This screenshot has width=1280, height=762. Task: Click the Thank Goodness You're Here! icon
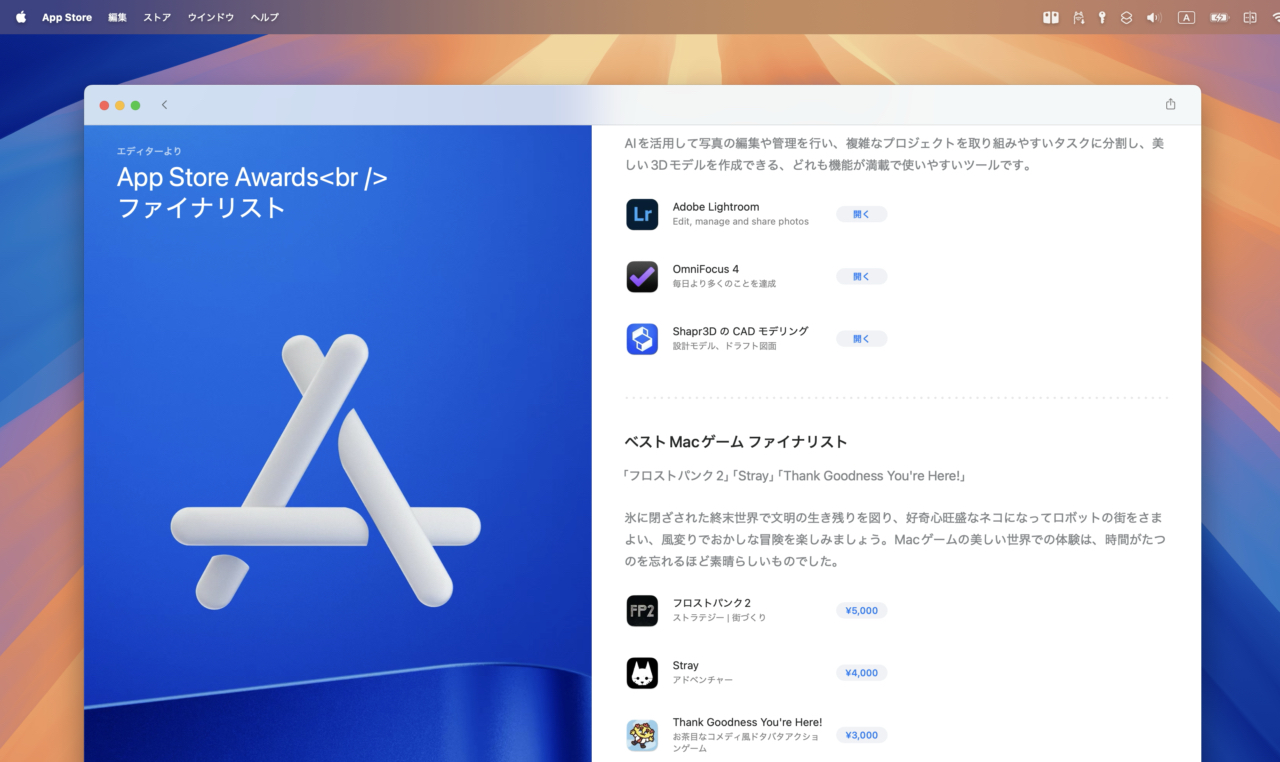(x=642, y=735)
